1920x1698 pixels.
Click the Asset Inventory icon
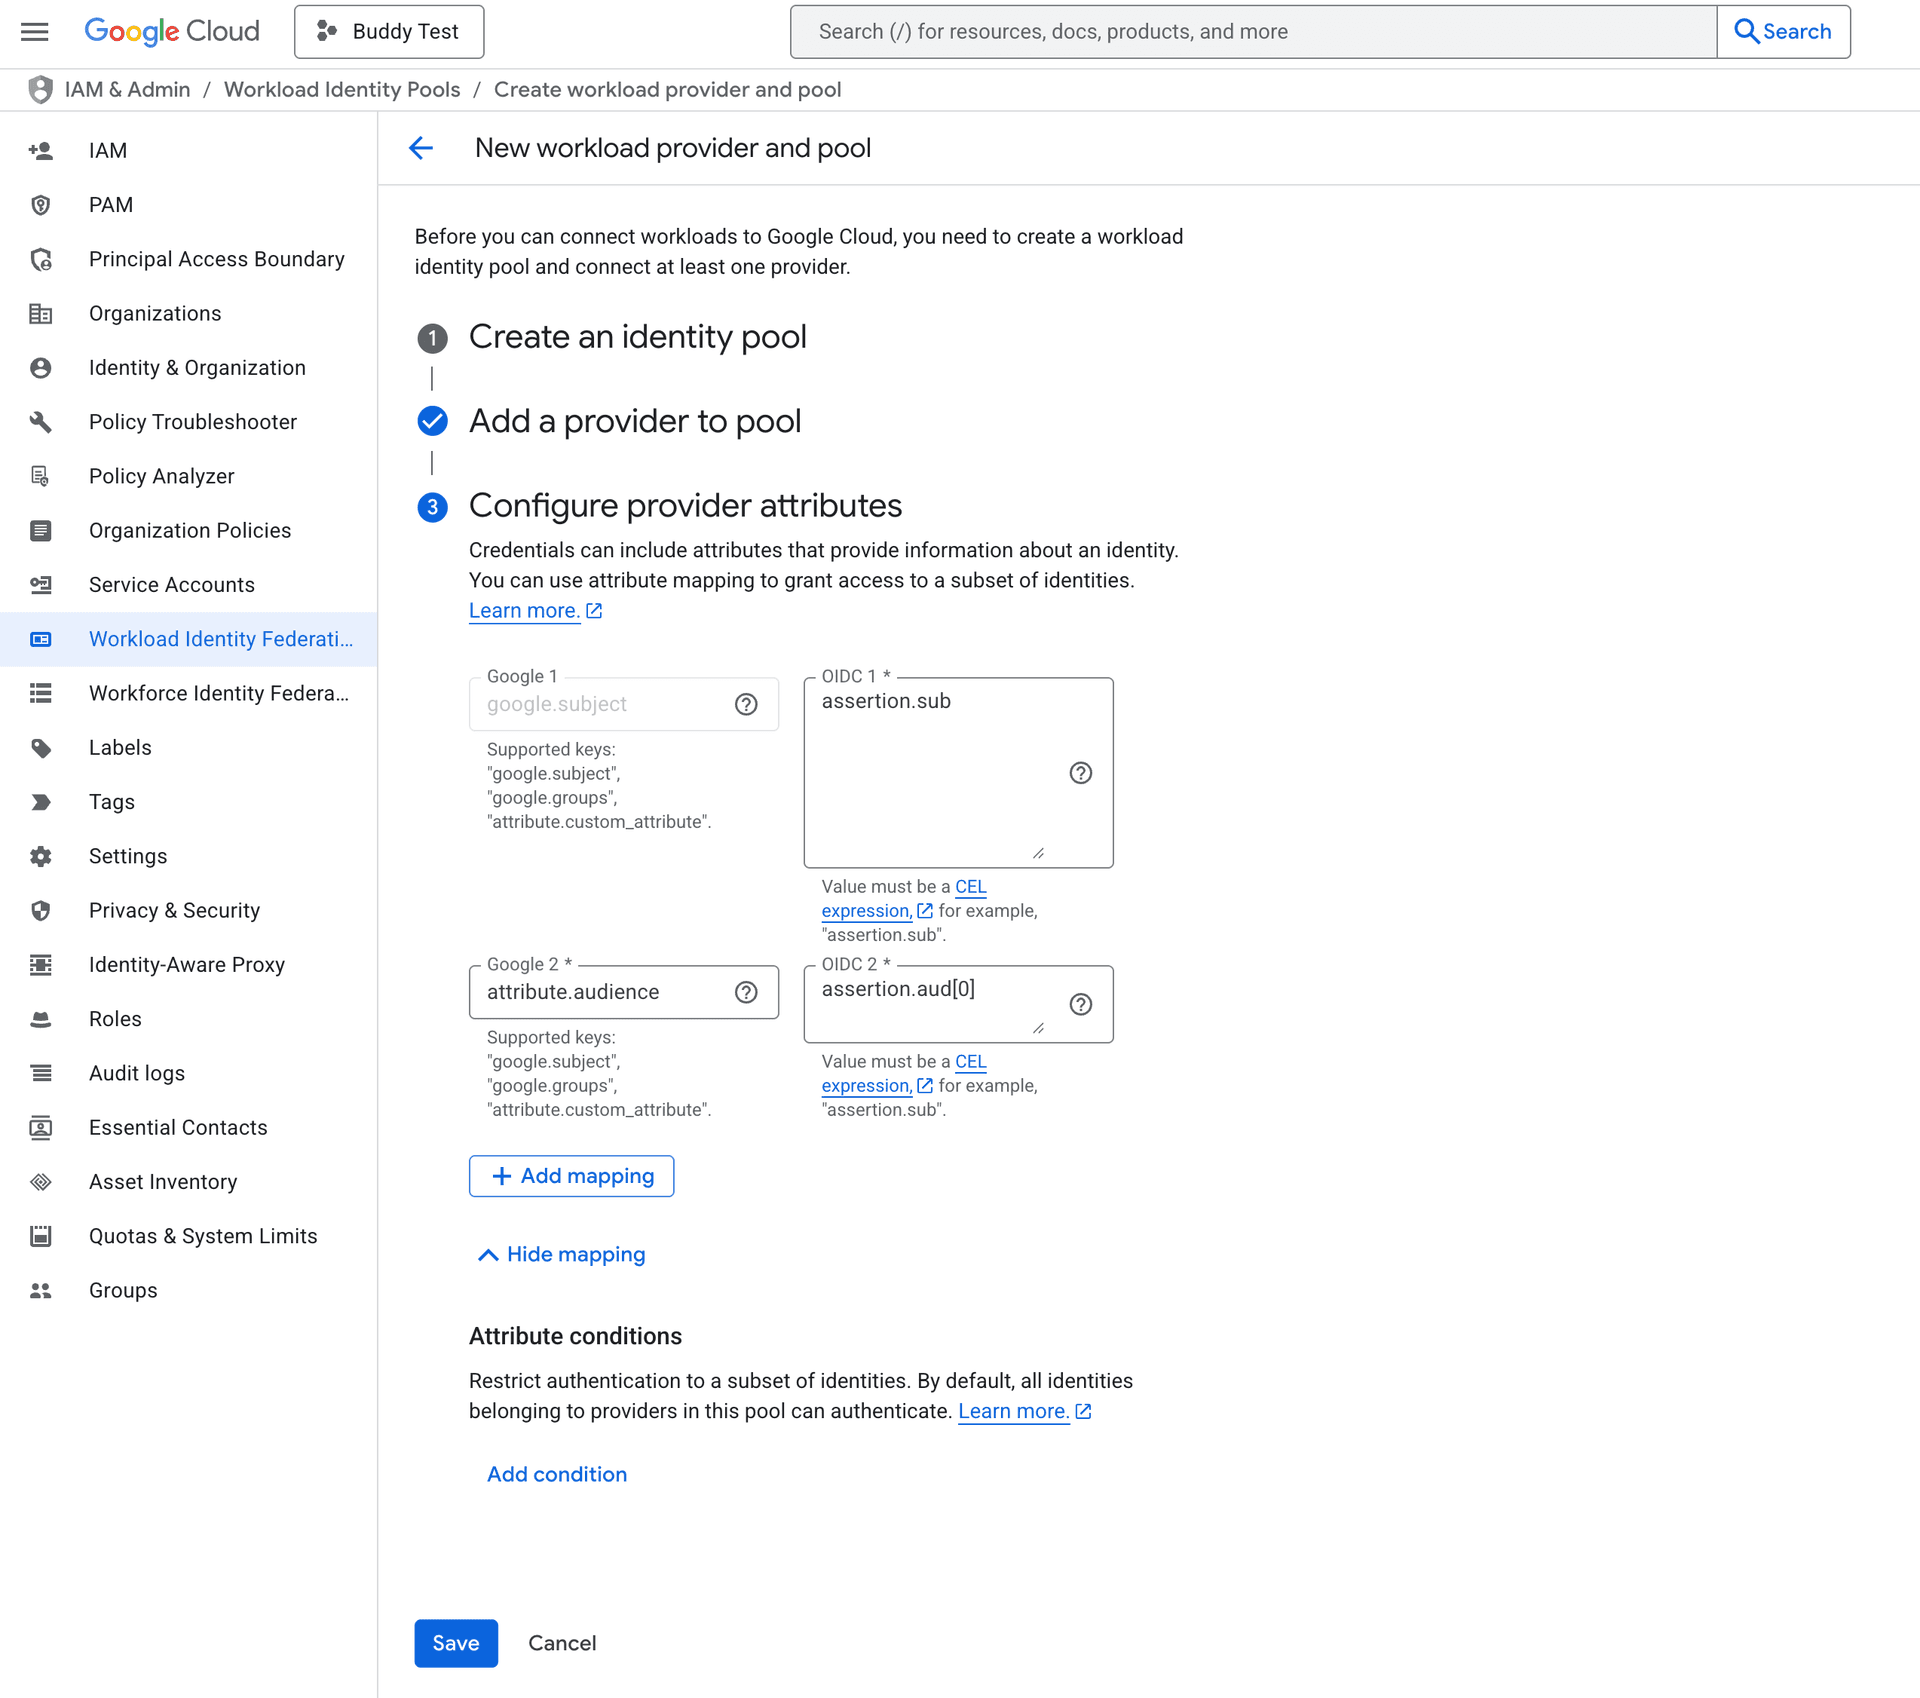41,1183
